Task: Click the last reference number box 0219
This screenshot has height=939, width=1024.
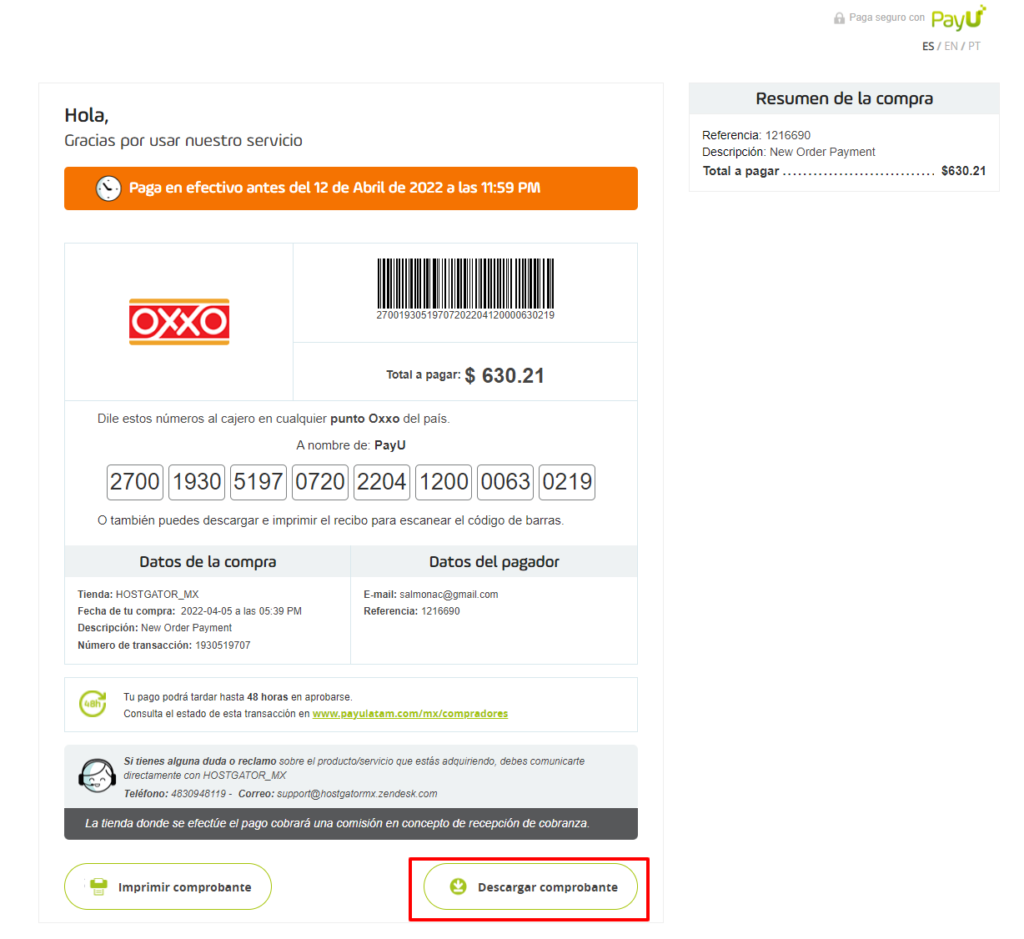Action: (x=567, y=482)
